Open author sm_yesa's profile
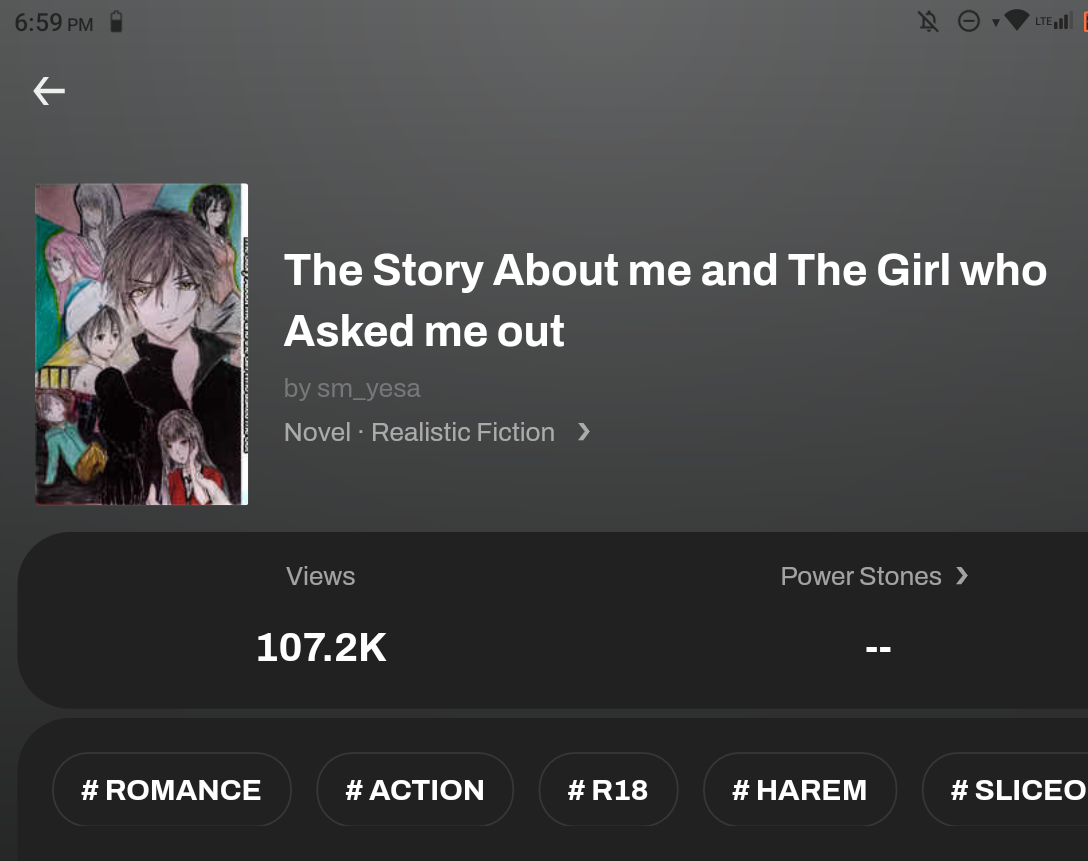This screenshot has width=1088, height=861. point(352,388)
